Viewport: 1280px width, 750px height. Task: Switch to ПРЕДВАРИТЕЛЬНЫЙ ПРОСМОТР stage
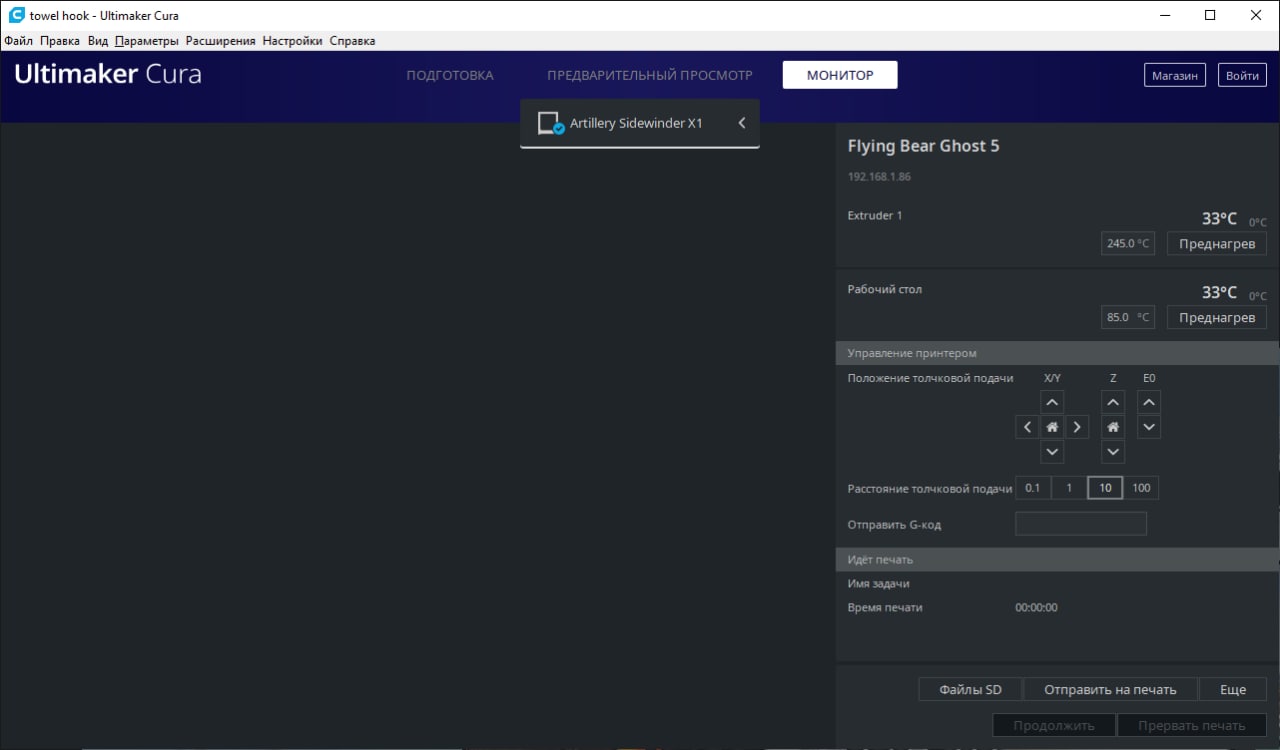[x=650, y=75]
